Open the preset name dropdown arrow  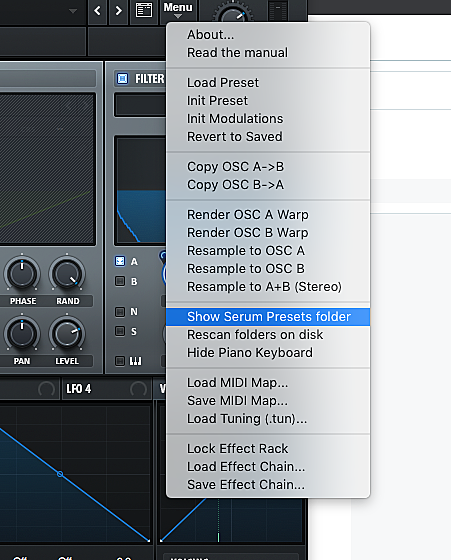click(x=73, y=11)
